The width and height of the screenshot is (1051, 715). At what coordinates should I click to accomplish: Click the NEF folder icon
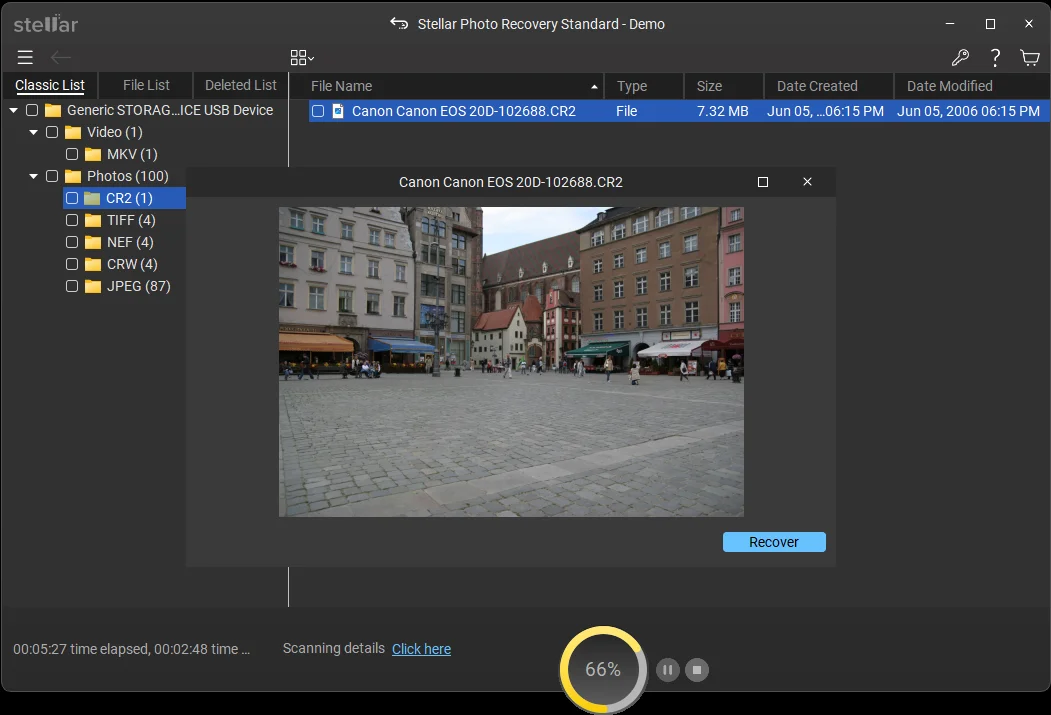click(93, 243)
